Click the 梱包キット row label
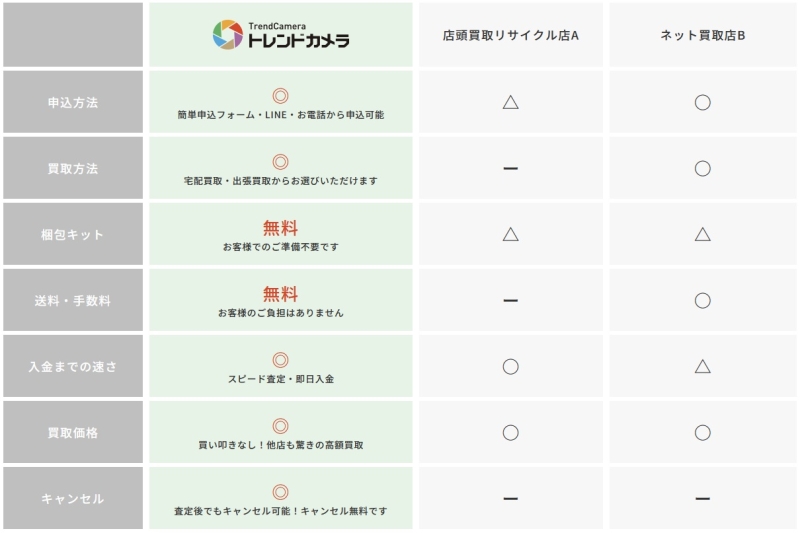This screenshot has width=800, height=533. point(73,234)
